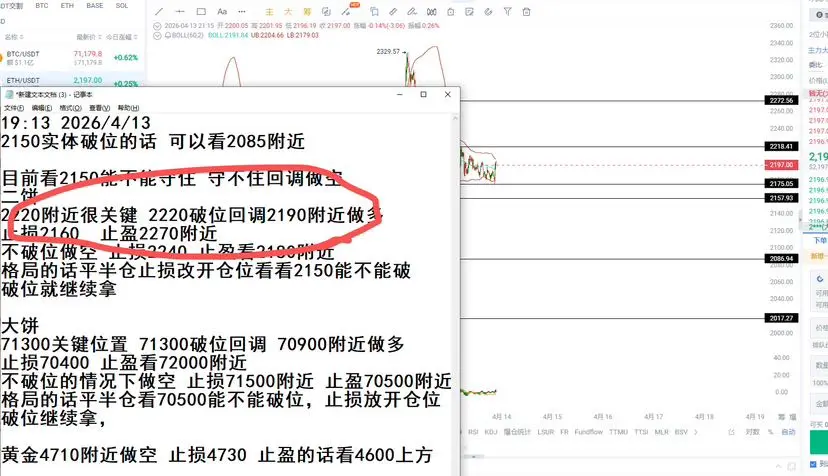
Task: Click the 主 indicator icon in chart toolbar
Action: 269,12
